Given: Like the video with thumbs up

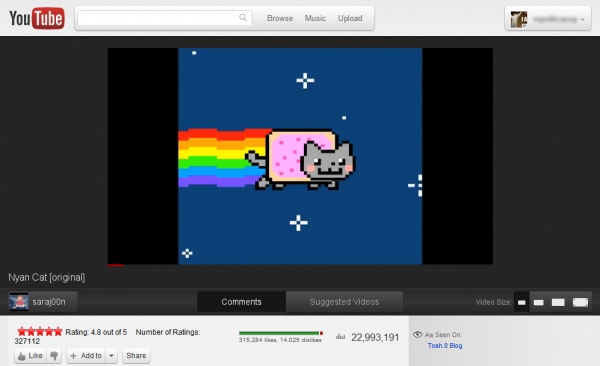Looking at the screenshot, I should click(x=30, y=356).
